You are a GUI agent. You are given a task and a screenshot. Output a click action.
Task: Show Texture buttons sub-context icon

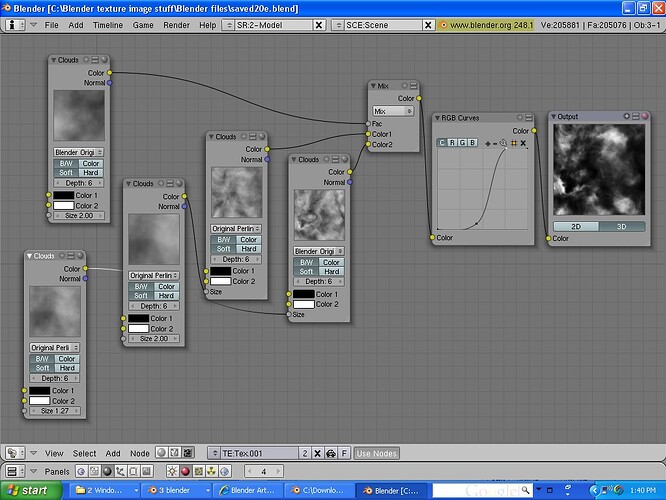pyautogui.click(x=198, y=471)
